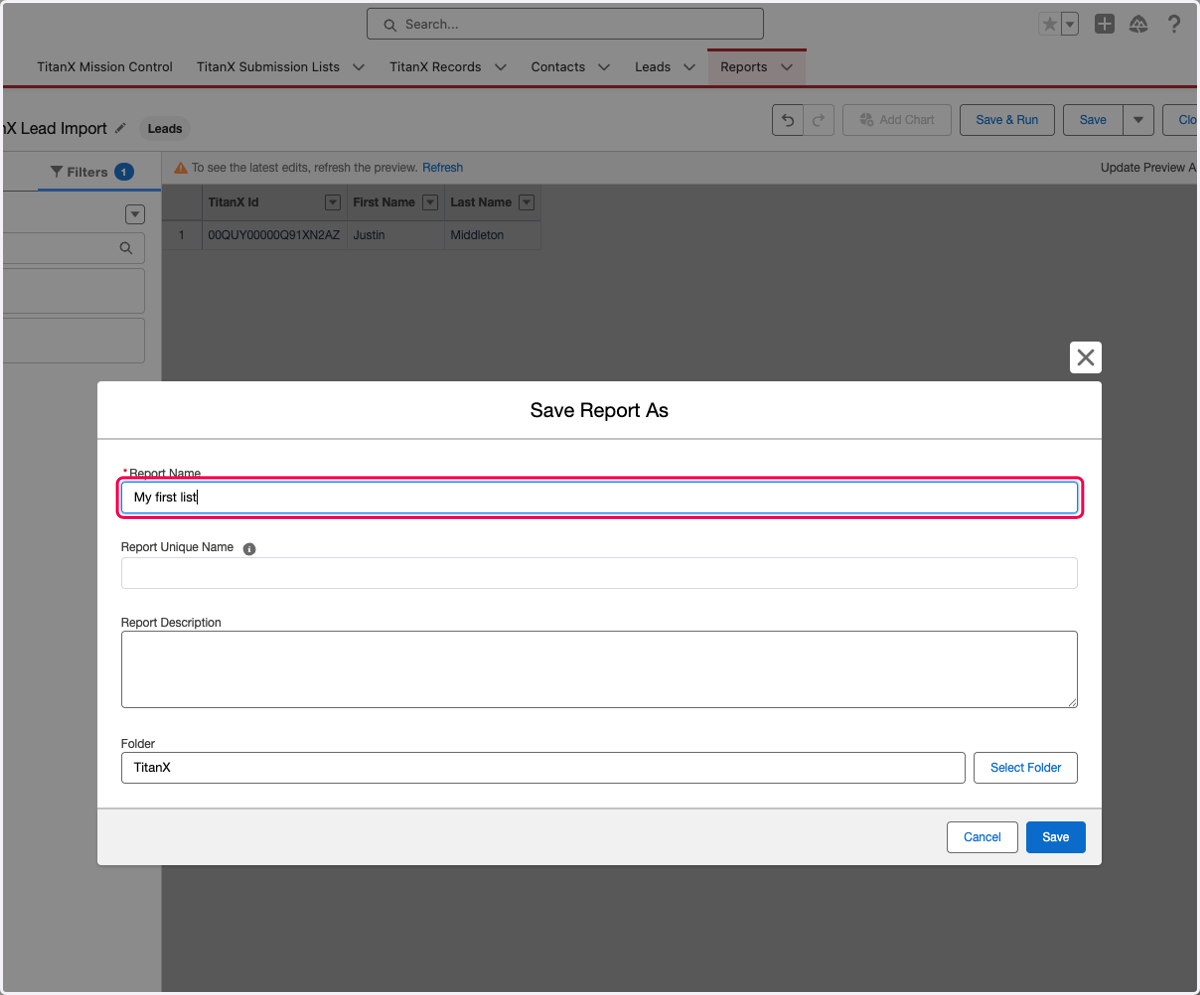This screenshot has width=1200, height=995.
Task: Expand TitanX Records tab menu
Action: coord(501,67)
